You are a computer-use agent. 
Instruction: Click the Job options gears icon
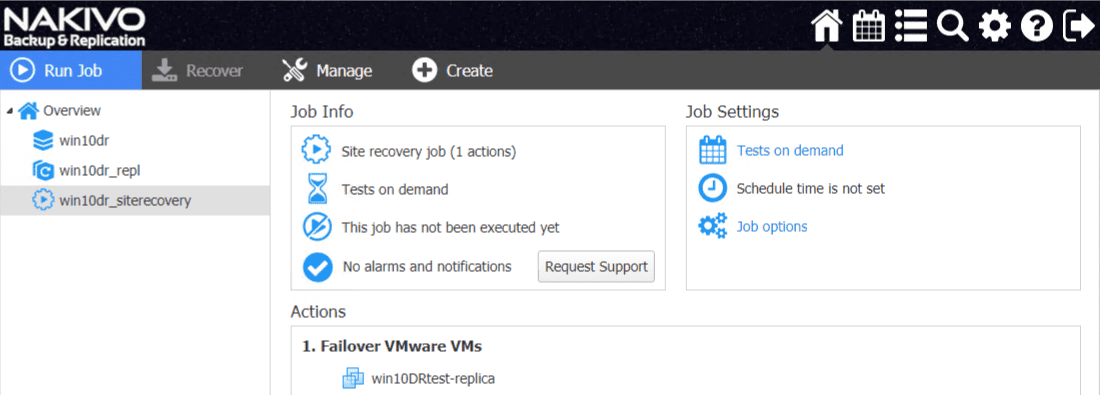coord(713,226)
